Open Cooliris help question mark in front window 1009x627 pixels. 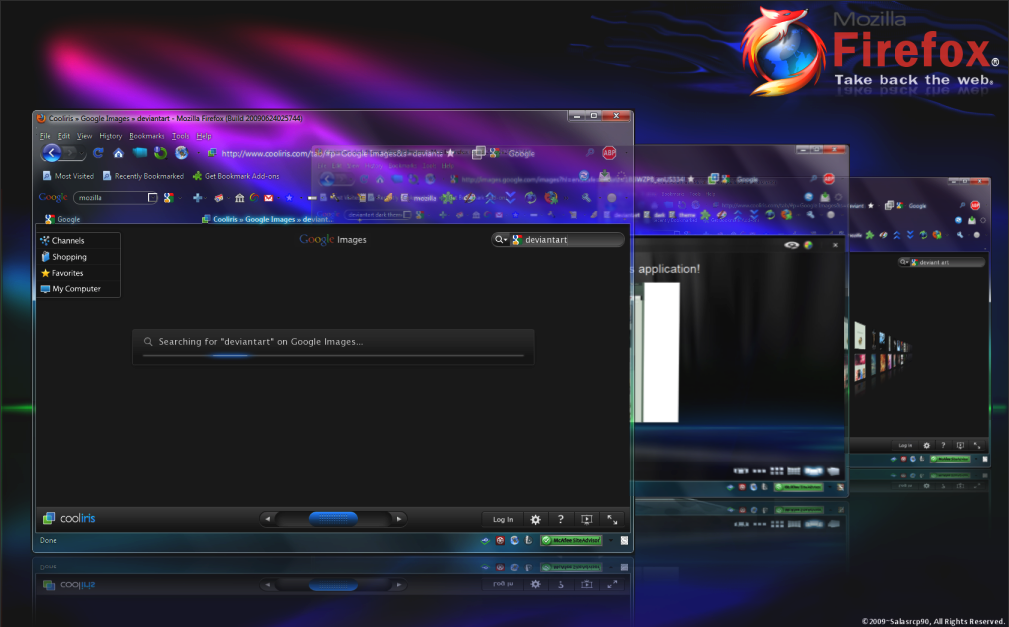point(560,519)
